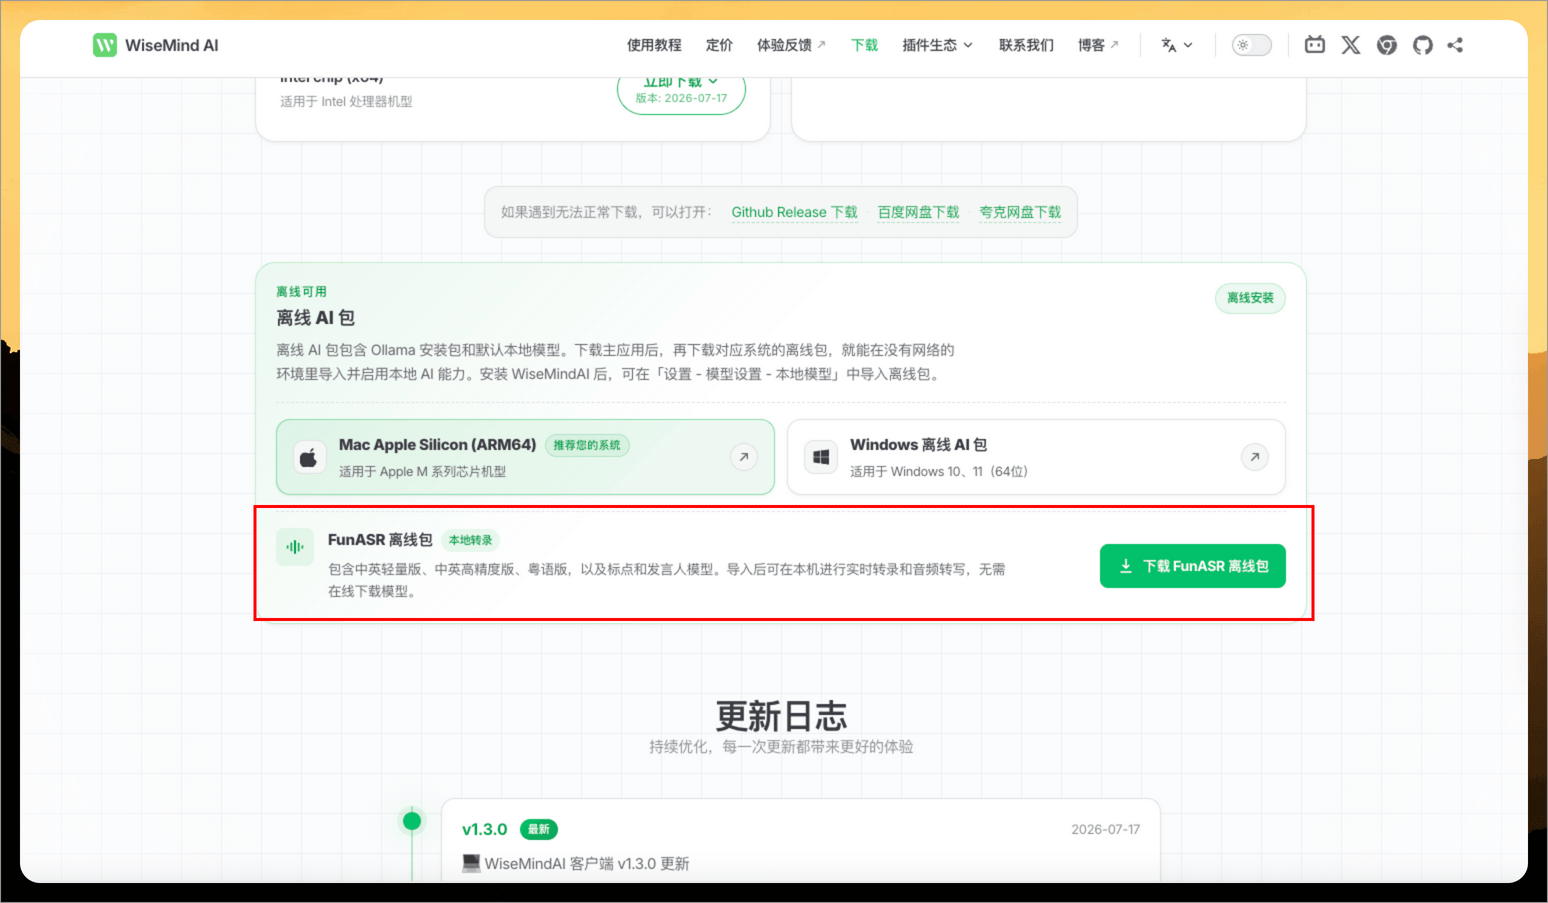Viewport: 1548px width, 903px height.
Task: Click the 推荐您的系统 badge
Action: coord(587,445)
